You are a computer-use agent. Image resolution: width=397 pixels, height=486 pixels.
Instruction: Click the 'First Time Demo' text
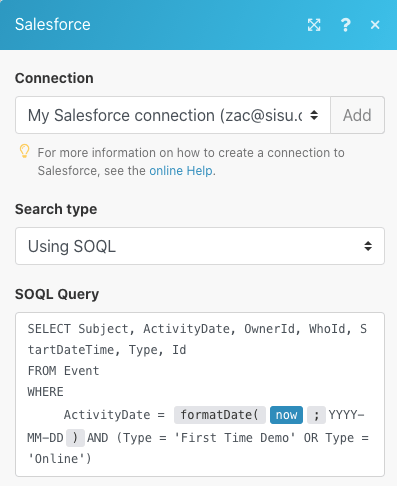pos(235,438)
